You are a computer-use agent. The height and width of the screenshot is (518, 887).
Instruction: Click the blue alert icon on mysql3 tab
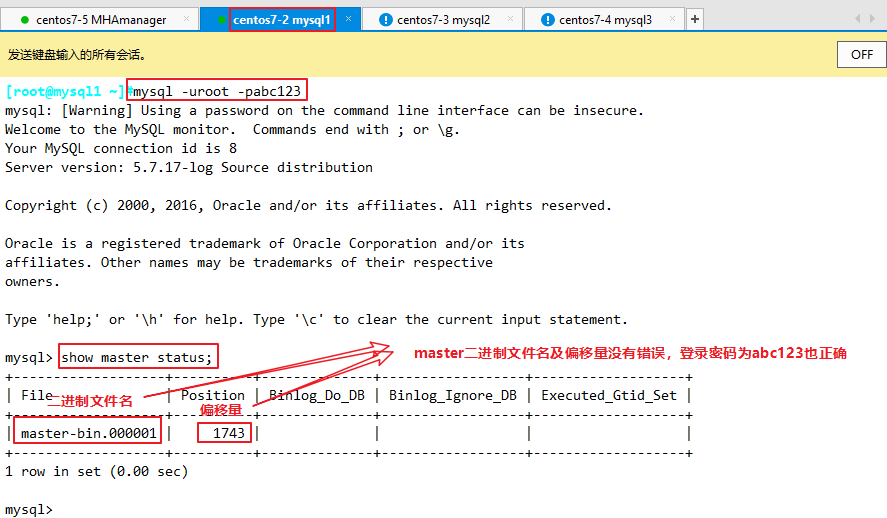tap(548, 20)
